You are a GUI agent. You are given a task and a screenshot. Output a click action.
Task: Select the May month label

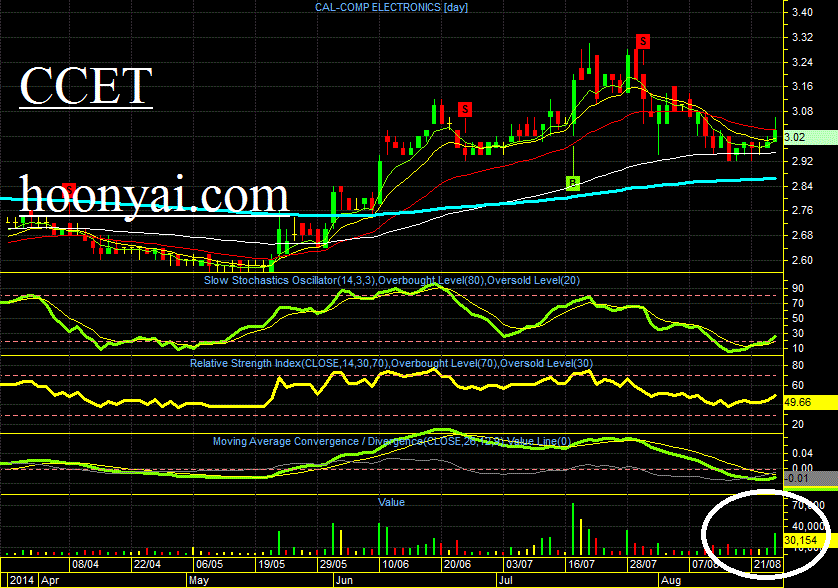(x=199, y=581)
